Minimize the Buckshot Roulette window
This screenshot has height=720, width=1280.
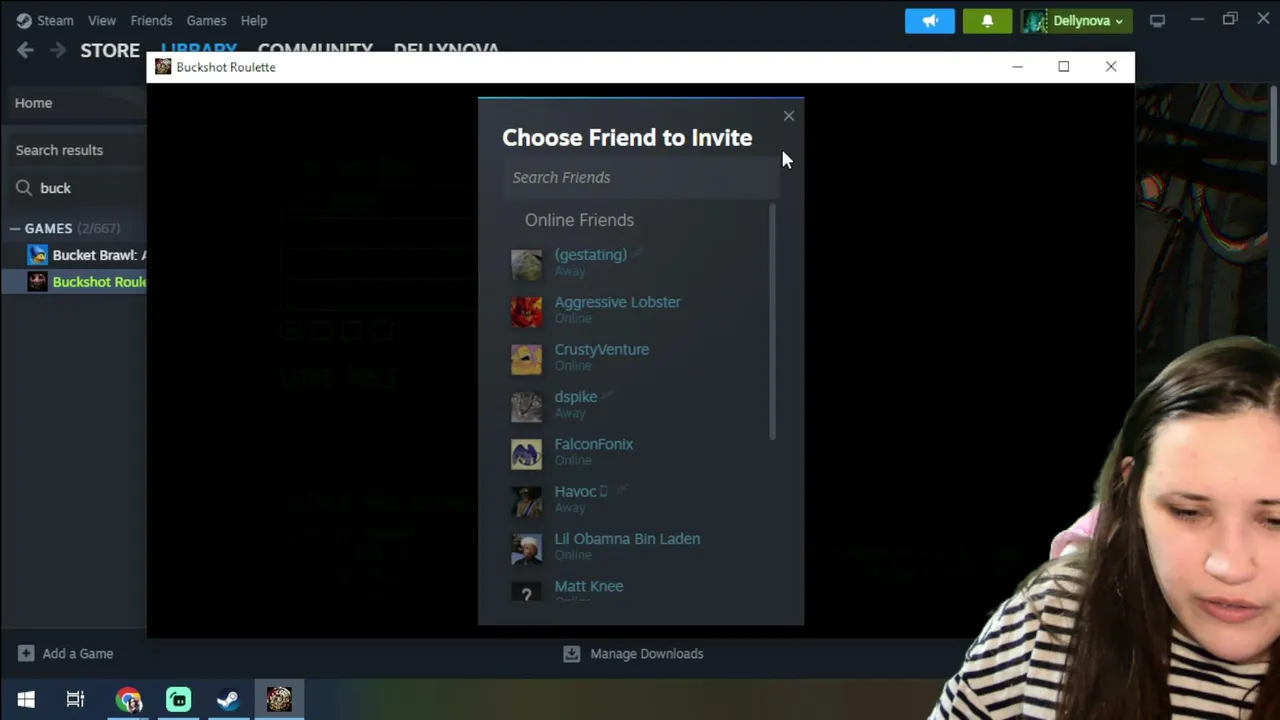point(1017,67)
